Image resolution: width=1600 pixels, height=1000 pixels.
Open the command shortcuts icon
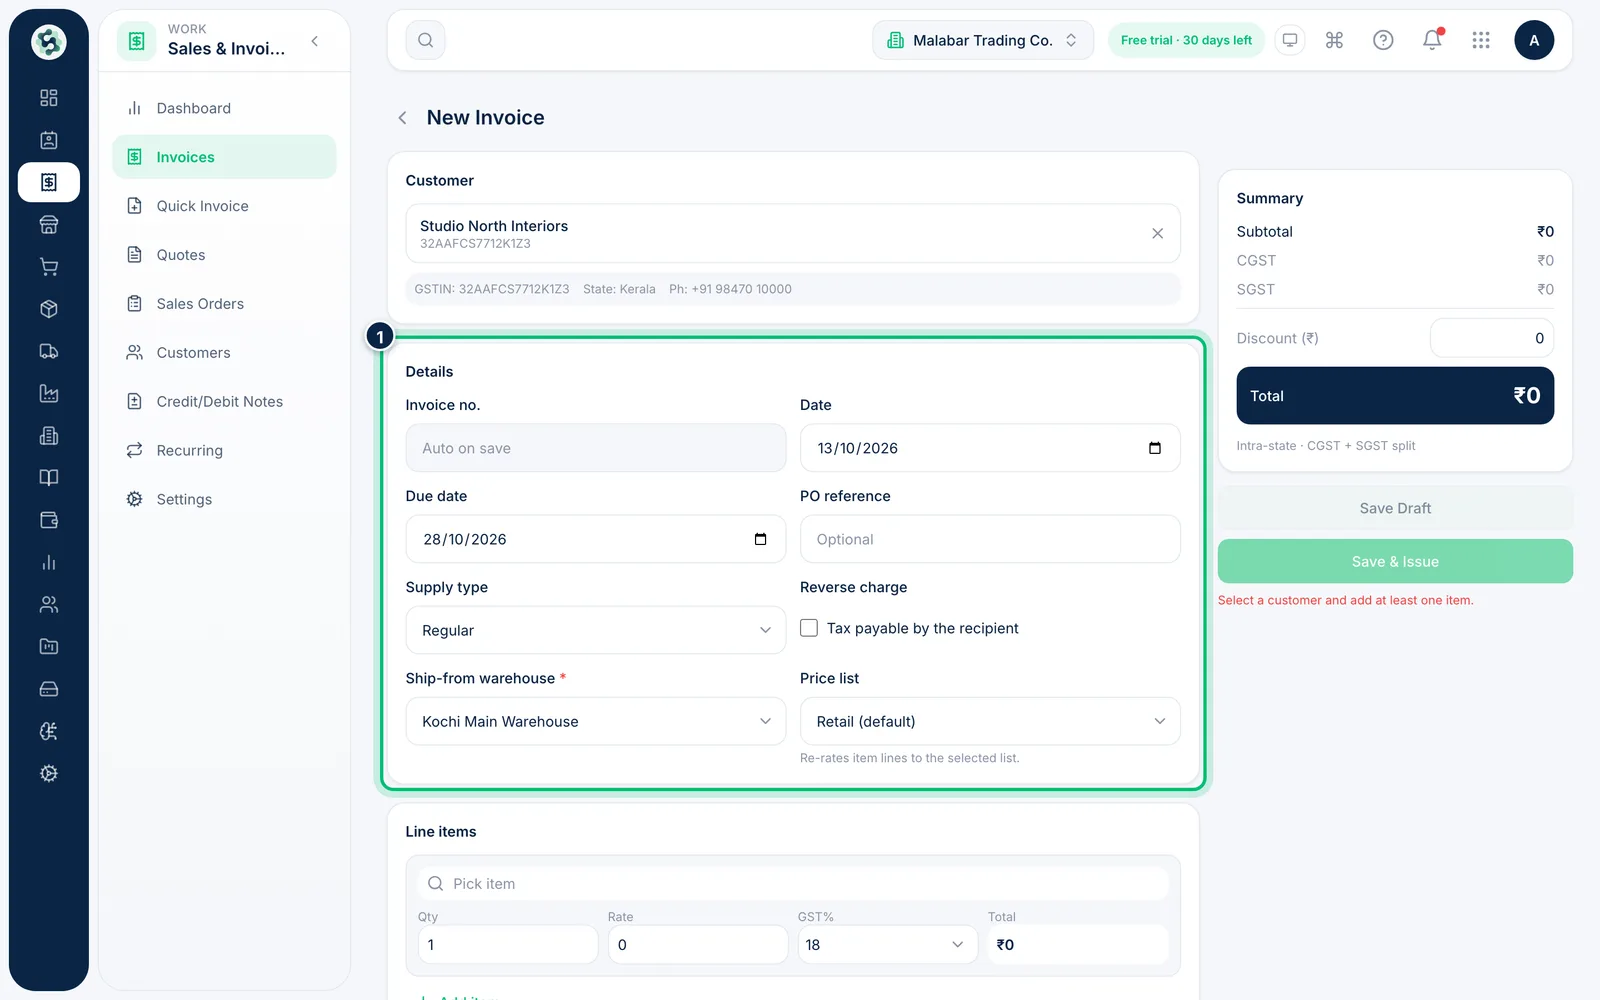1334,40
